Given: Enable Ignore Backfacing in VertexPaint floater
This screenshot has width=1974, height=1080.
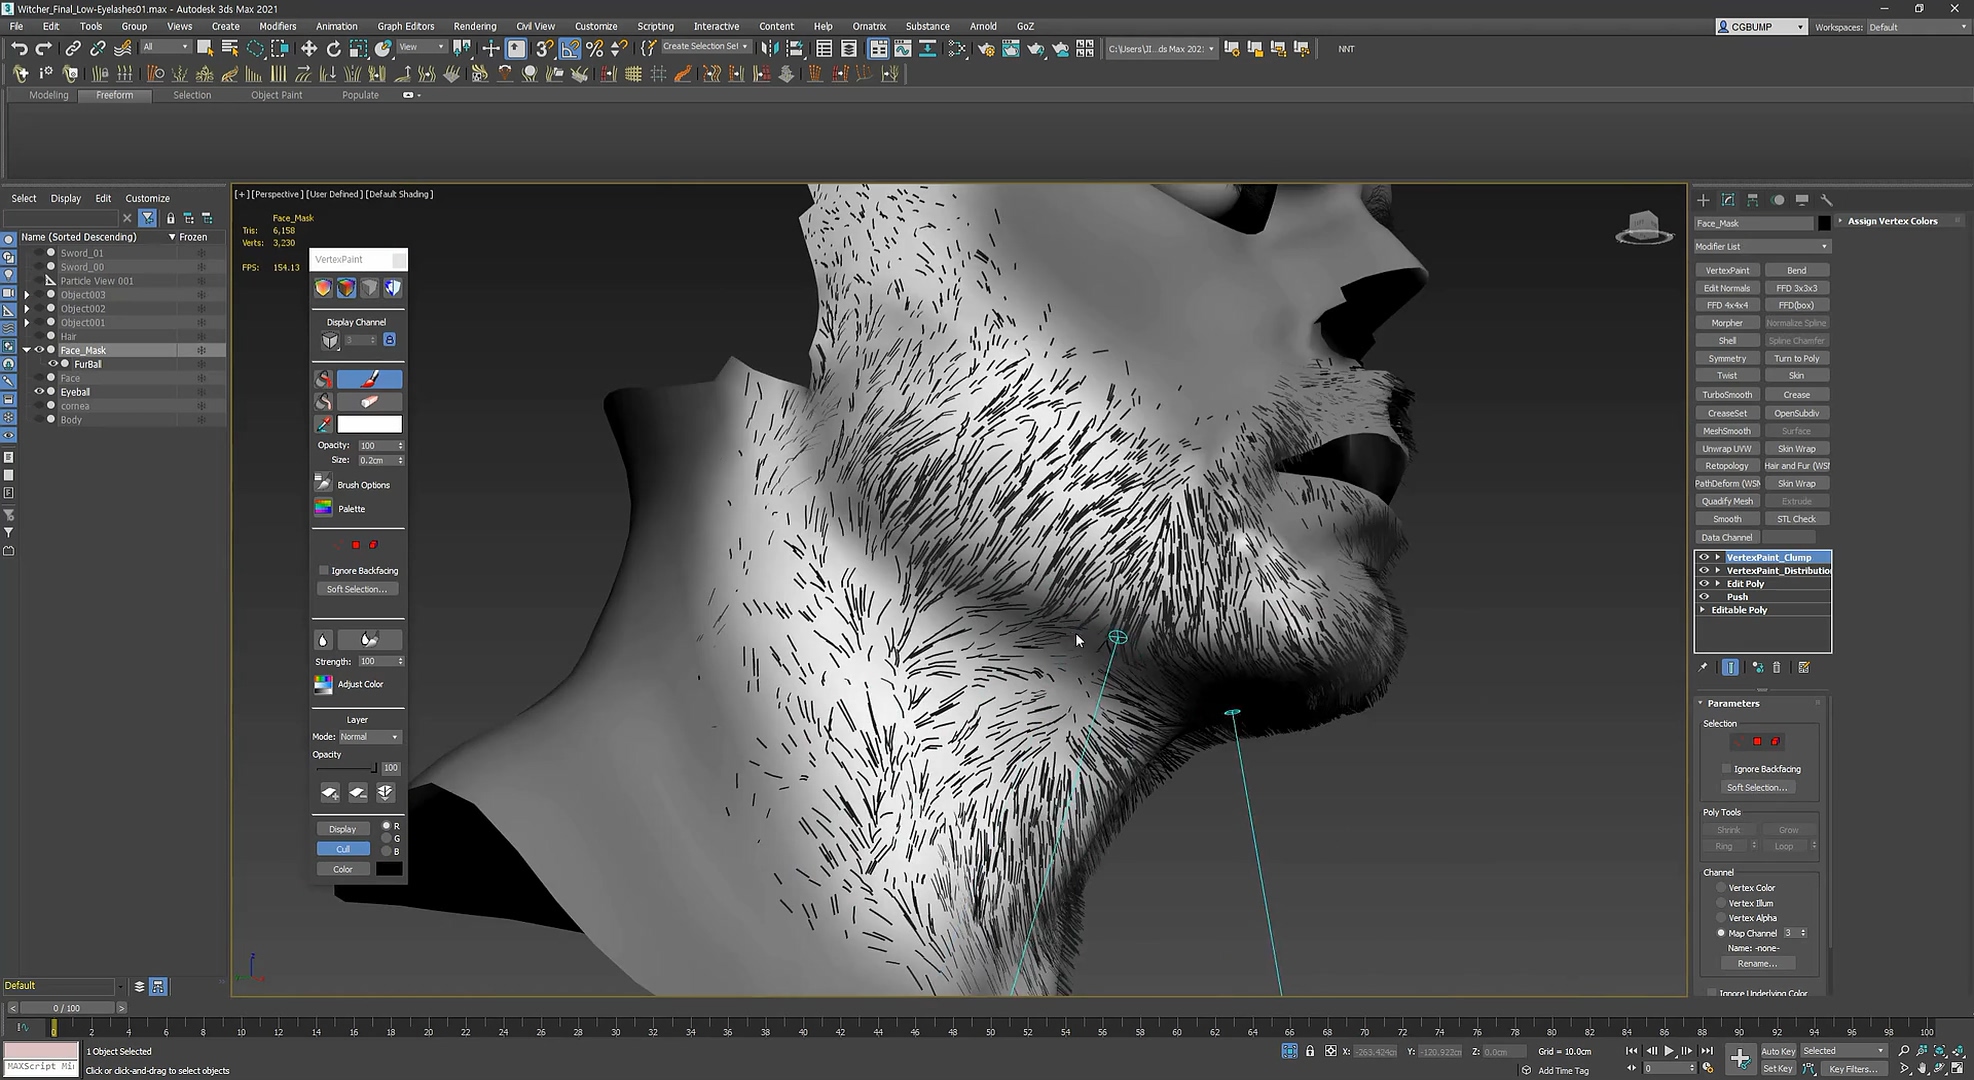Looking at the screenshot, I should pos(324,570).
